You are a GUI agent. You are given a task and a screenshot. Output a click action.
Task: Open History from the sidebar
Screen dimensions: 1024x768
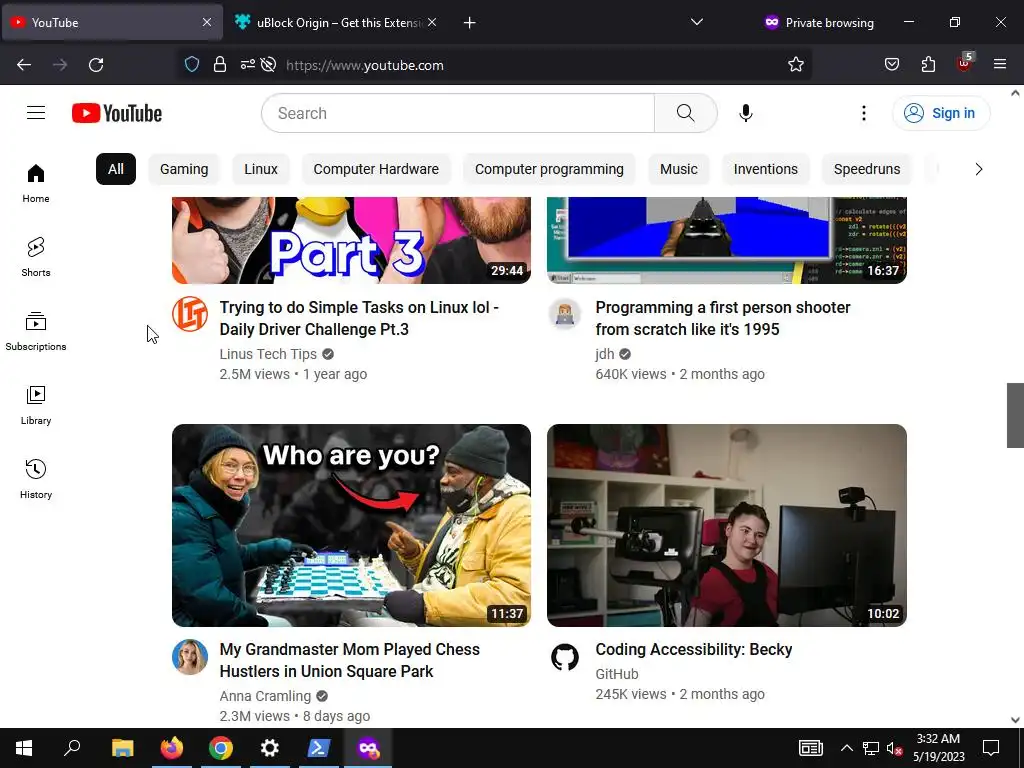[36, 479]
